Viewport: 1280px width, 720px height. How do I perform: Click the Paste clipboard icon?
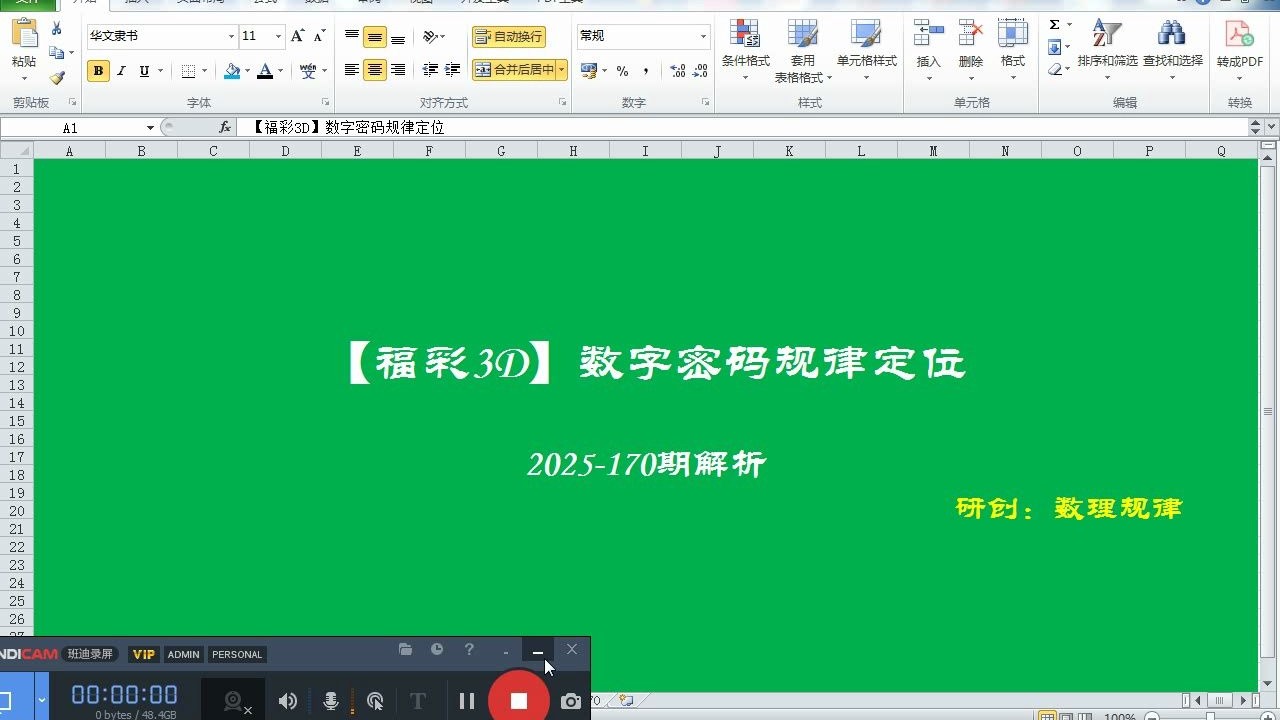[24, 34]
